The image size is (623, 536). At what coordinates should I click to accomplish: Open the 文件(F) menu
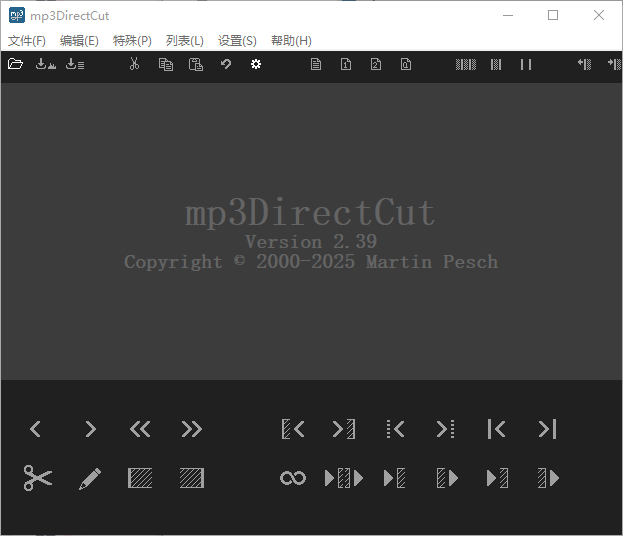(27, 41)
